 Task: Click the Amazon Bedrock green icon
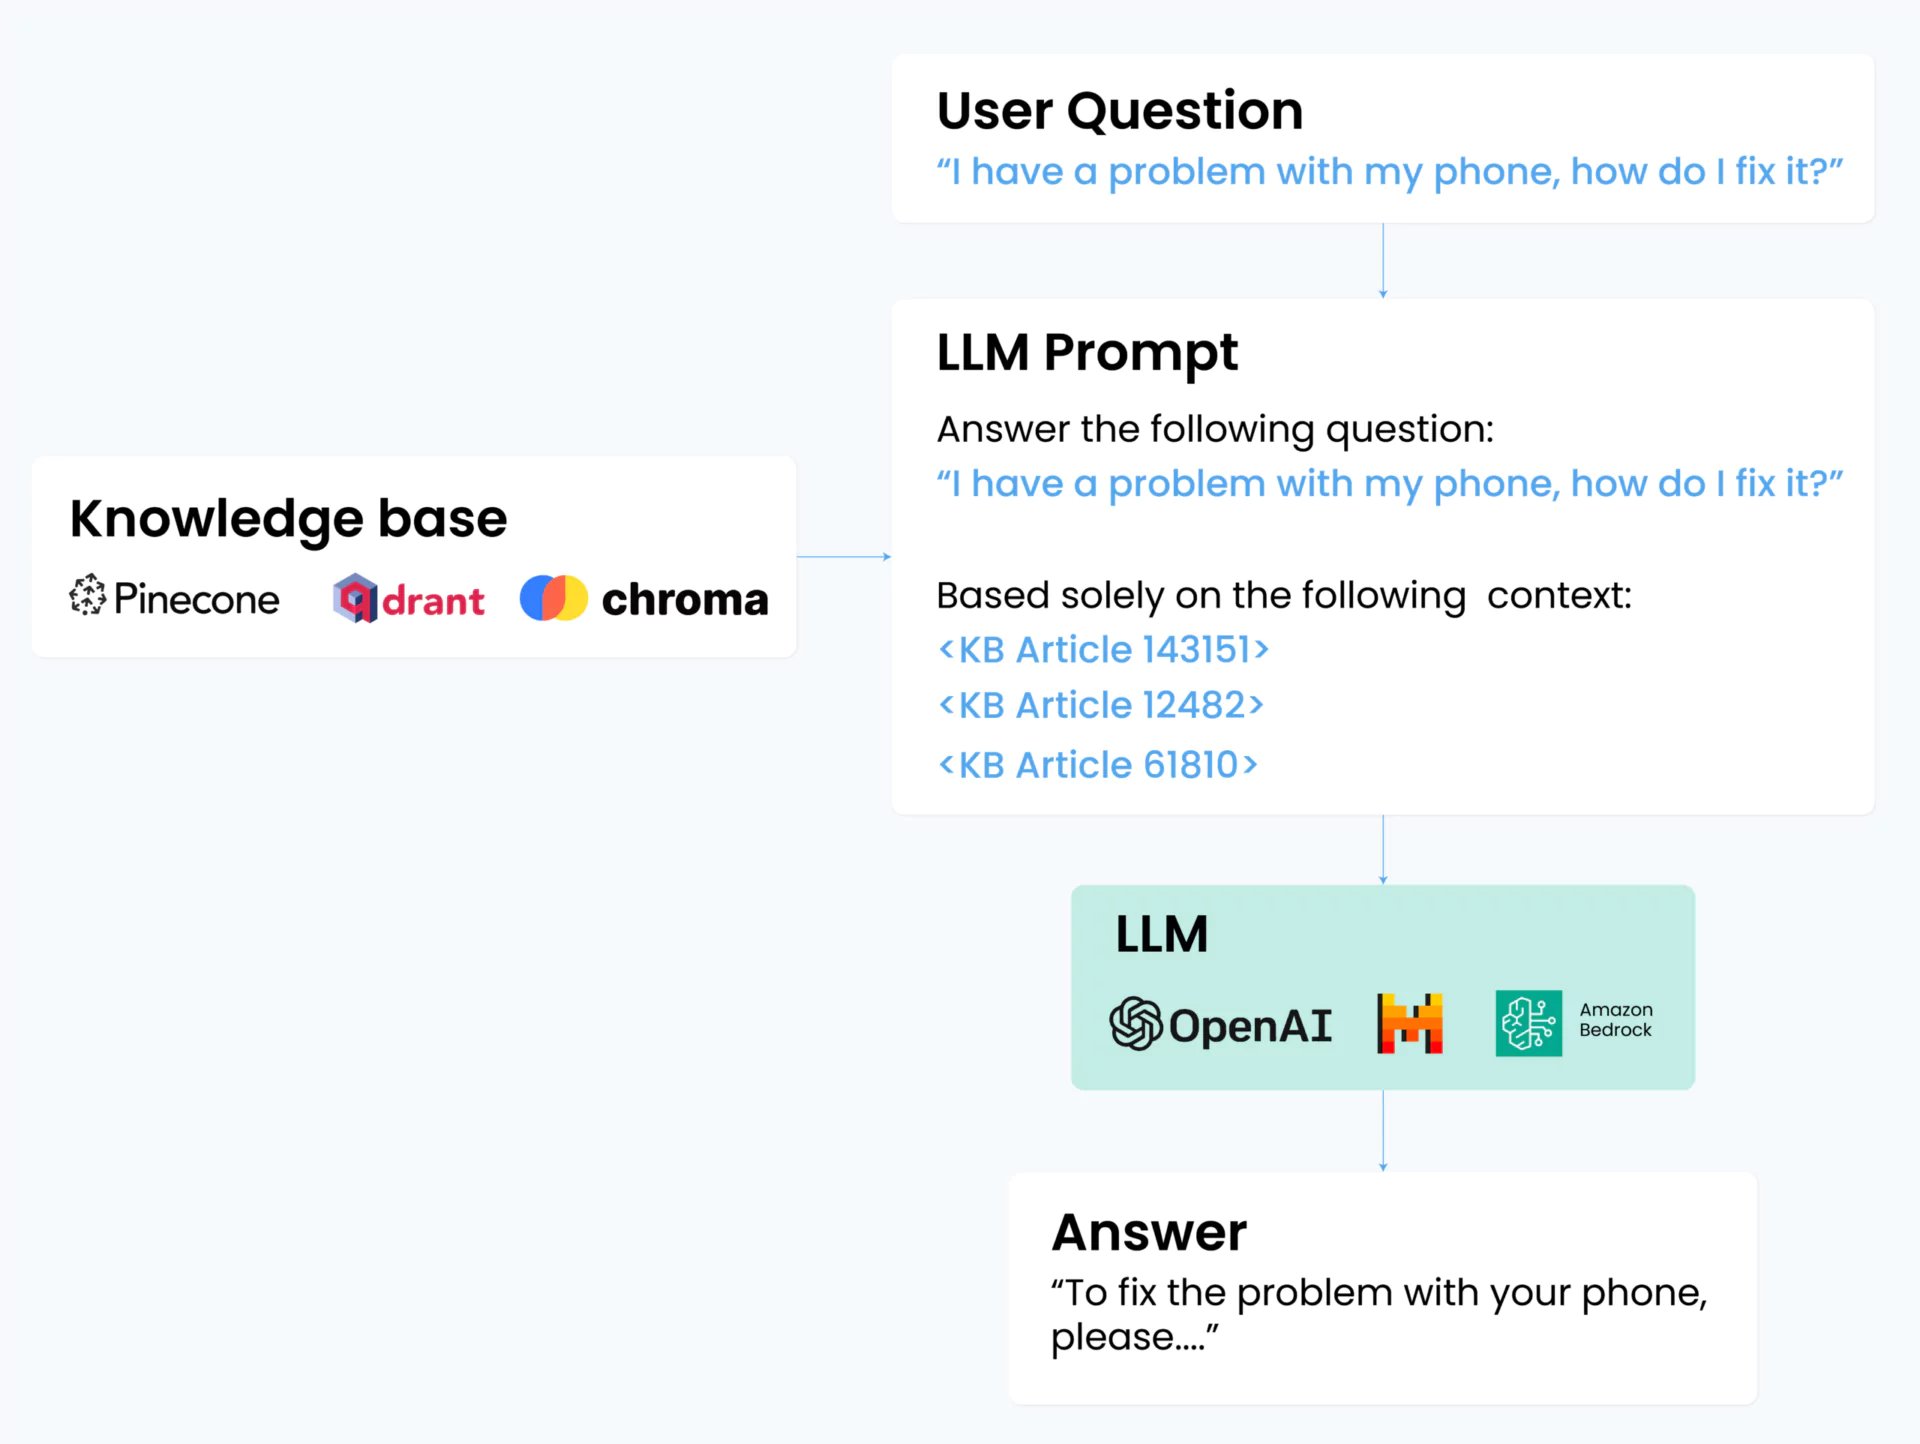tap(1529, 1023)
